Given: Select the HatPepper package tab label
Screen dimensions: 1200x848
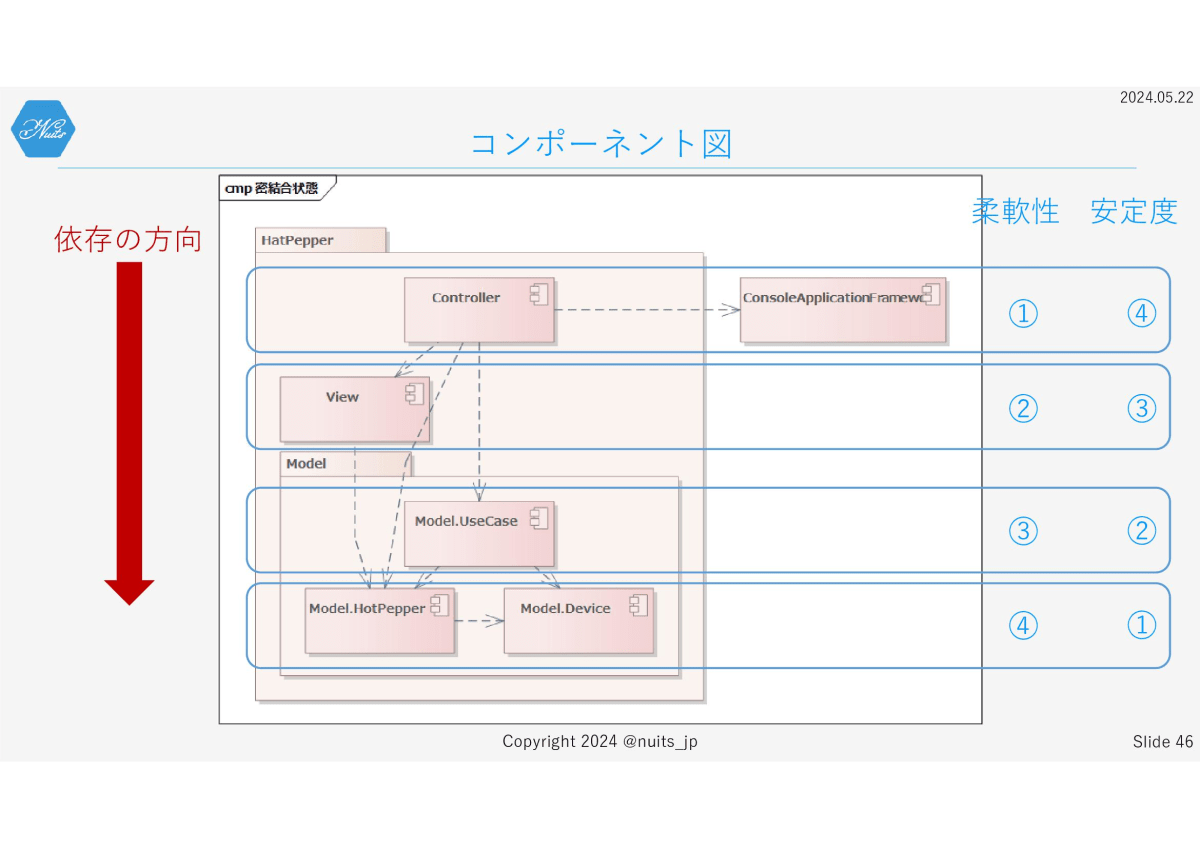Looking at the screenshot, I should click(x=297, y=240).
